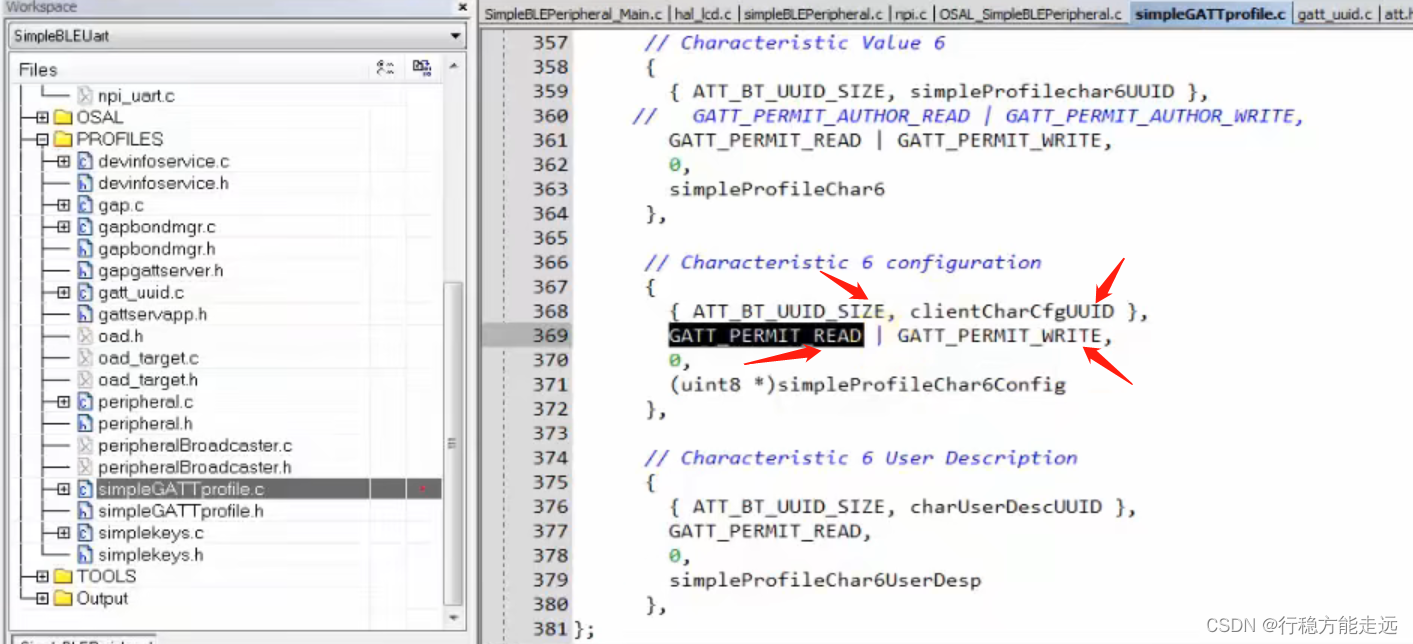Screen dimensions: 1413x644
Task: Click the npi_uart.c excluded file icon
Action: coord(85,95)
